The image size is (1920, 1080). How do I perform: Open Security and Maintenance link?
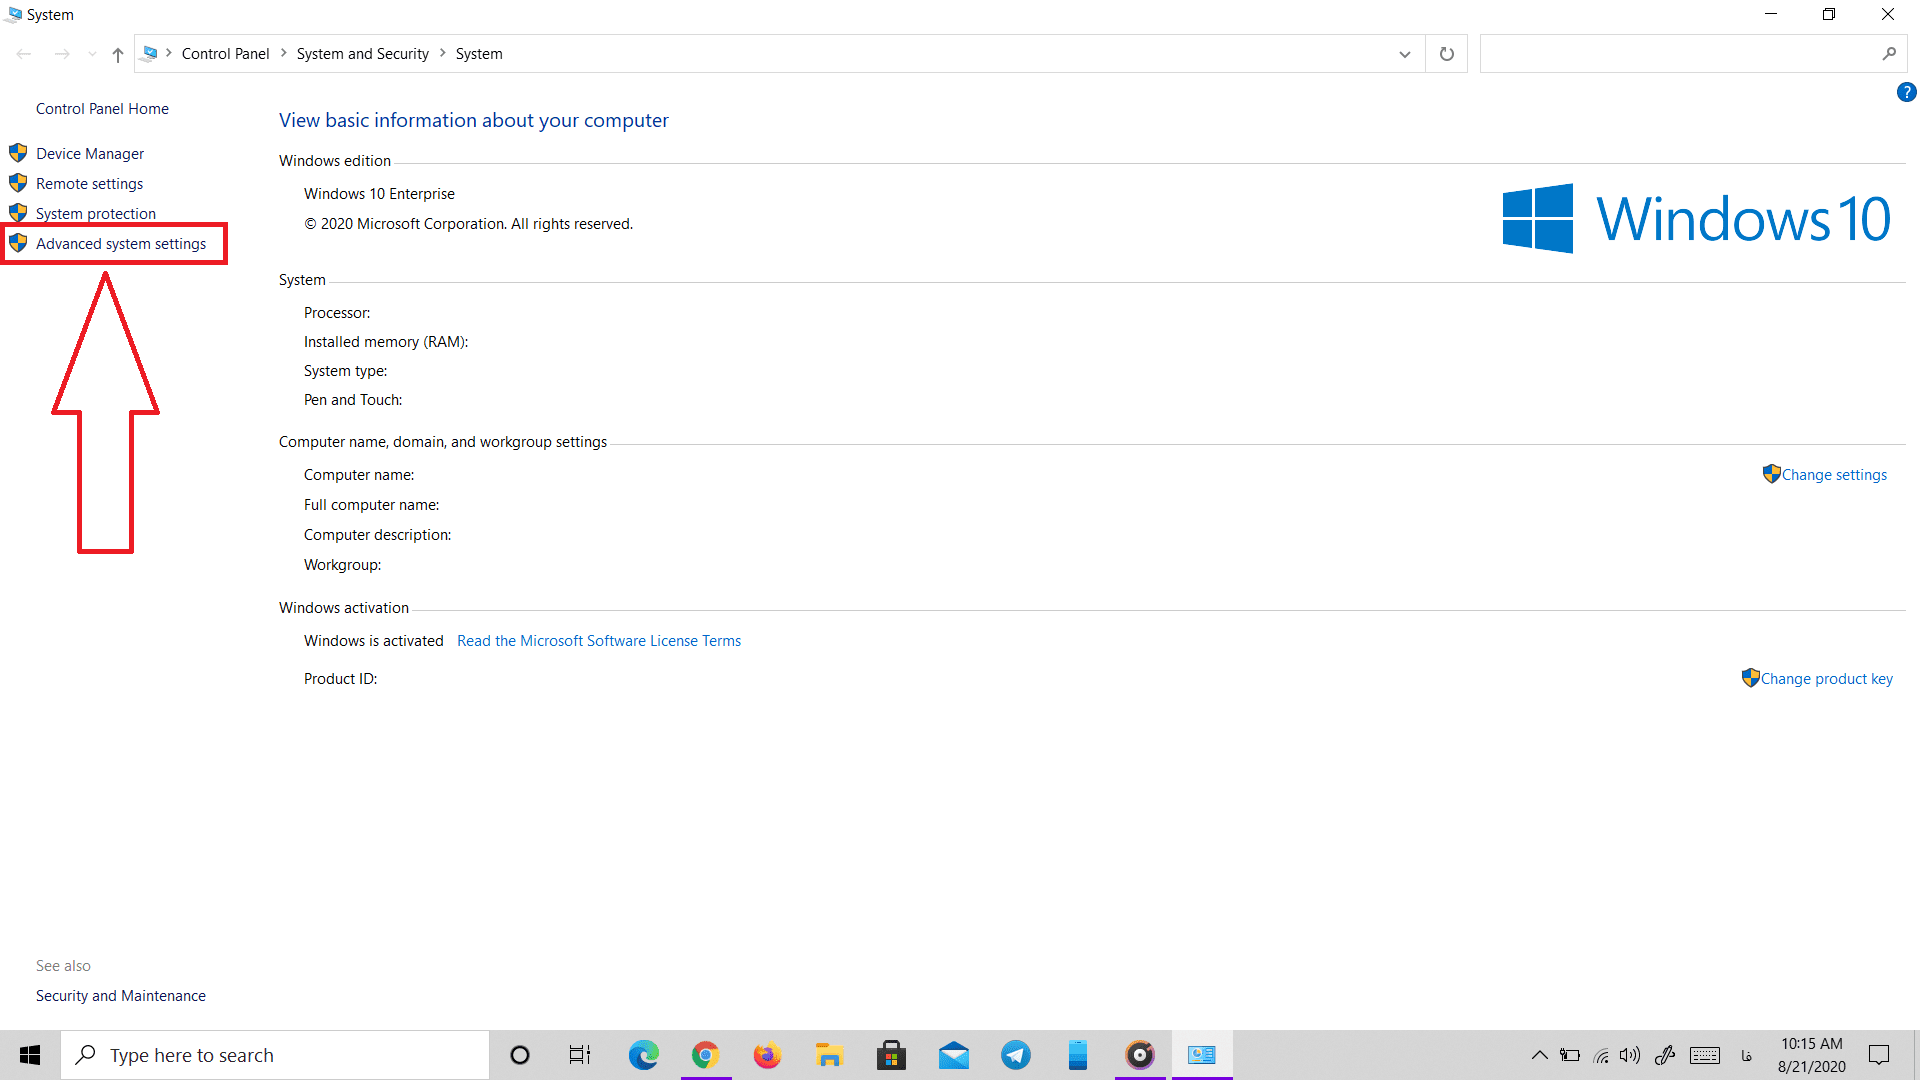click(121, 996)
